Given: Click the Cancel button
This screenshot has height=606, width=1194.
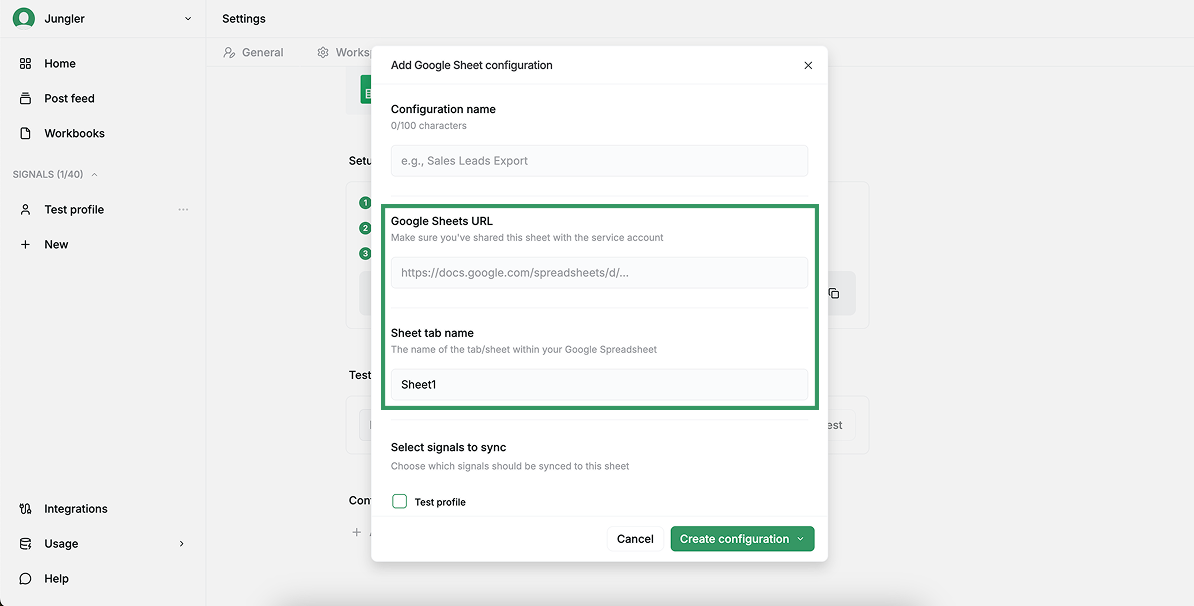Looking at the screenshot, I should [634, 538].
